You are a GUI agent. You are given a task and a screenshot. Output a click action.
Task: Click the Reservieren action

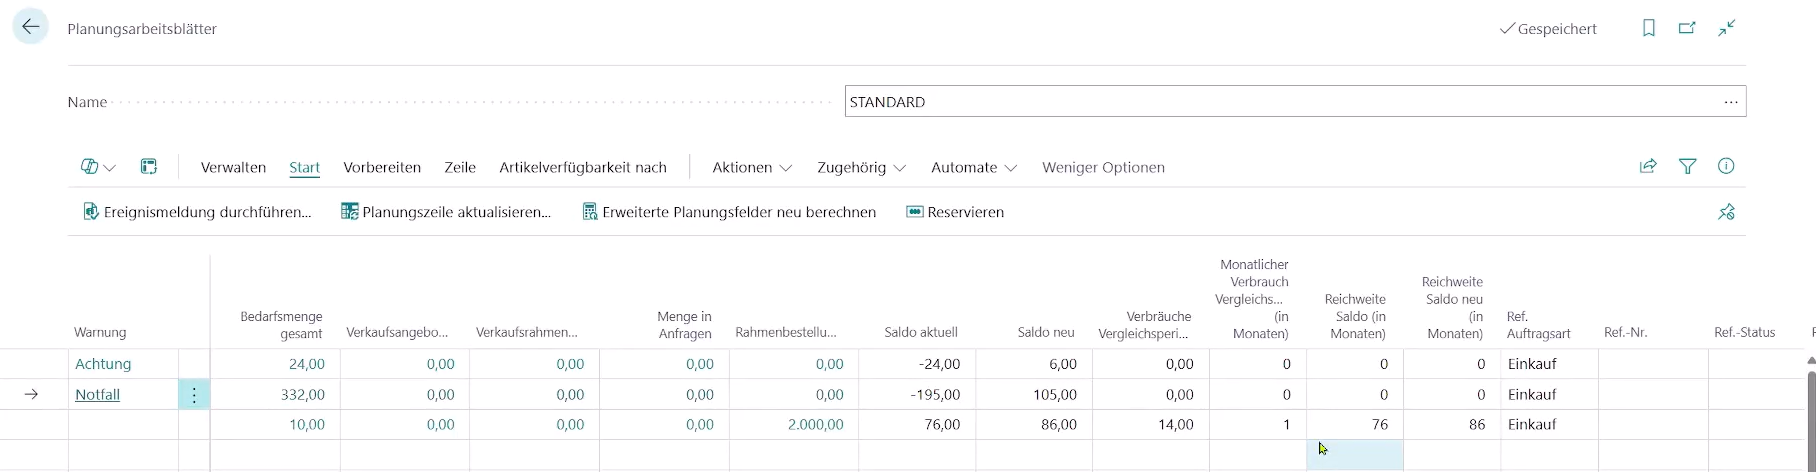tap(955, 212)
